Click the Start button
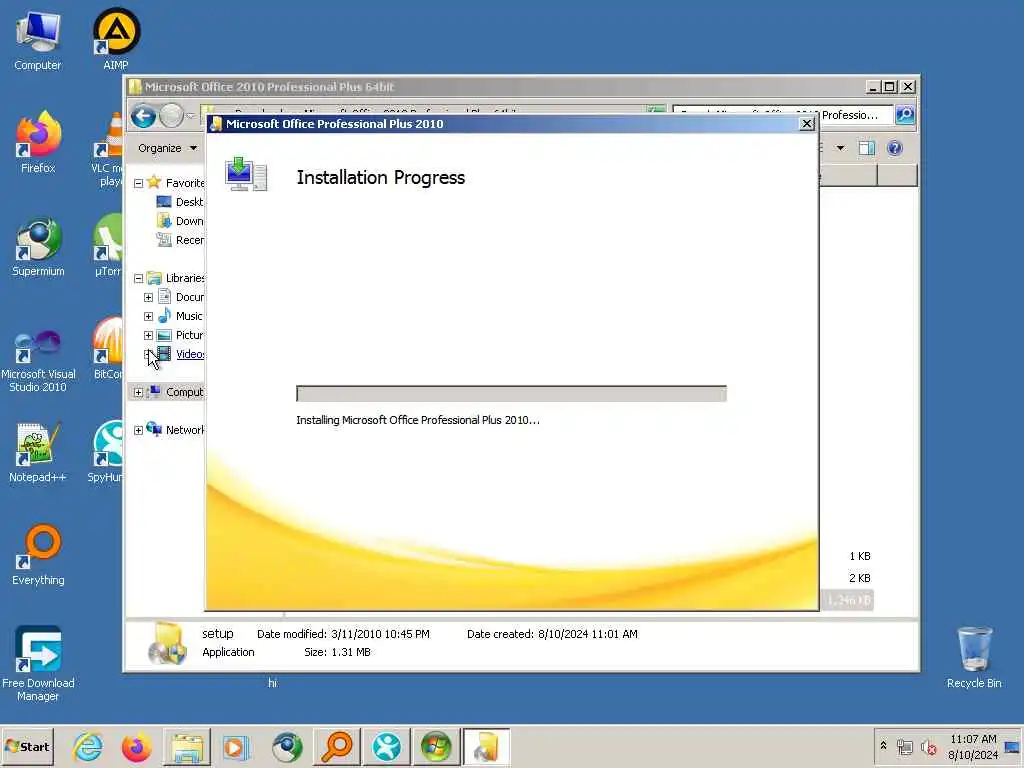Screen dimensions: 1024x768 (27, 746)
